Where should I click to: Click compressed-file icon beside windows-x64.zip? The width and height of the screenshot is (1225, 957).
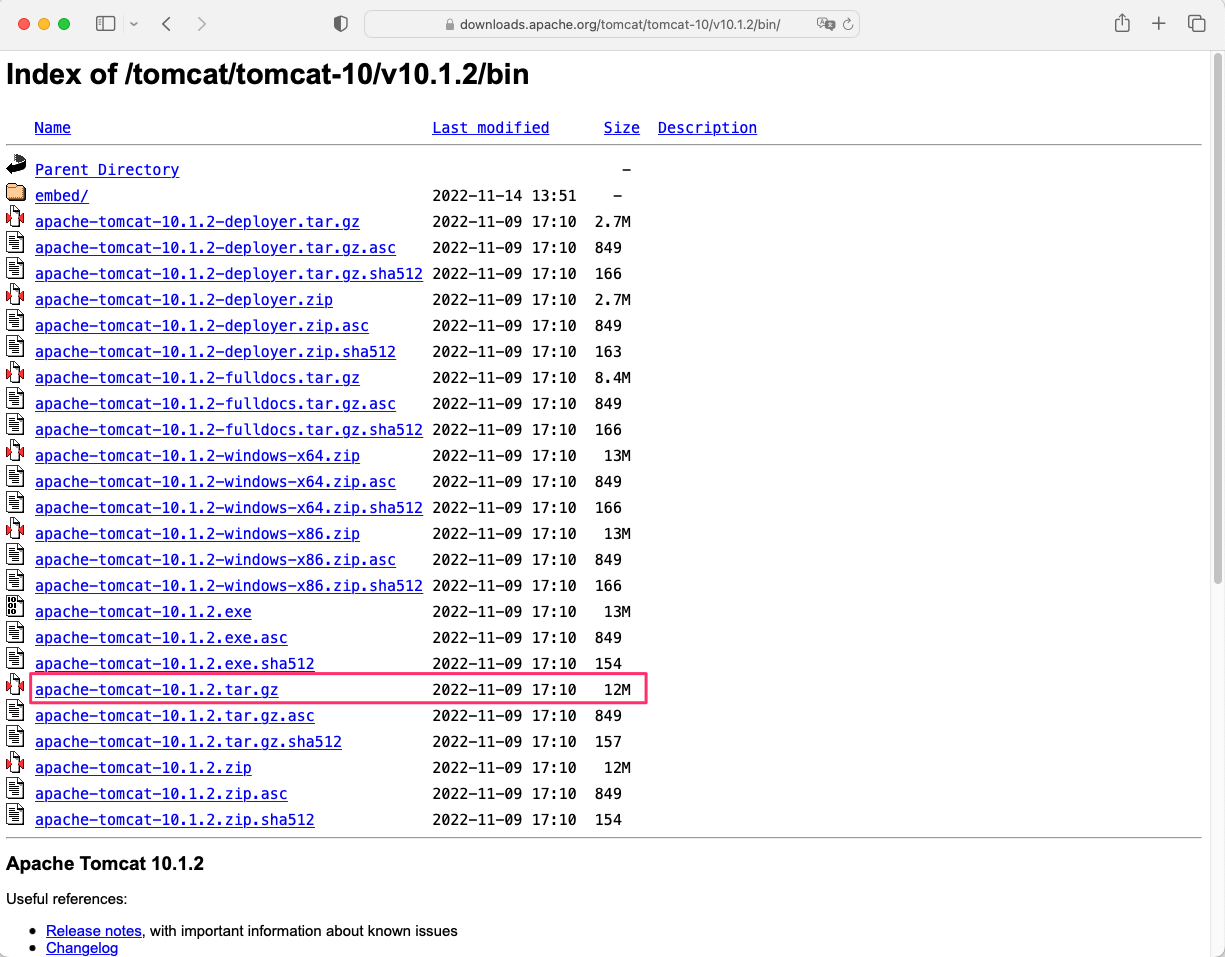[15, 451]
